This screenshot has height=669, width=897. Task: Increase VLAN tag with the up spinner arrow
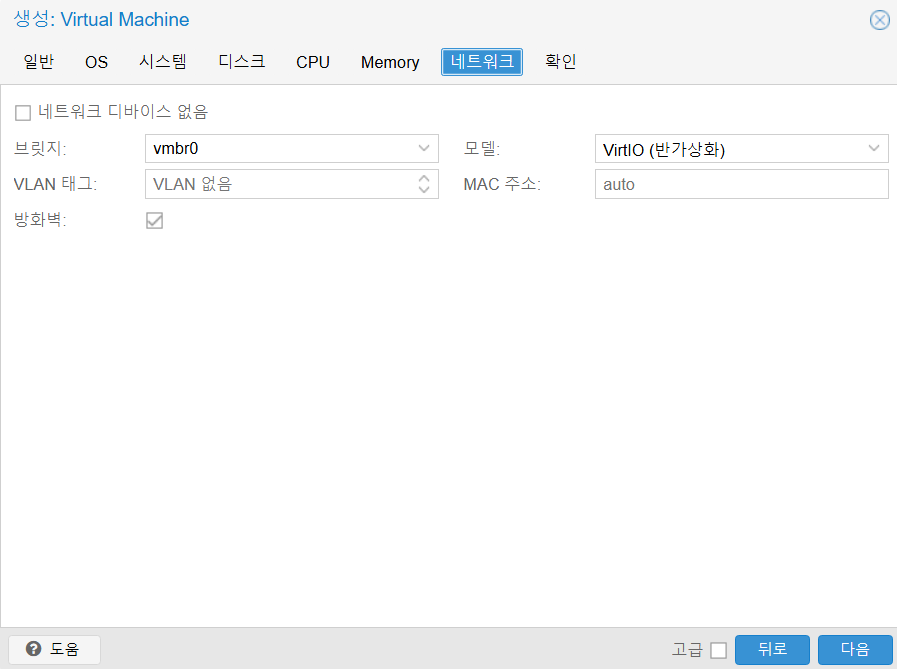(x=424, y=179)
